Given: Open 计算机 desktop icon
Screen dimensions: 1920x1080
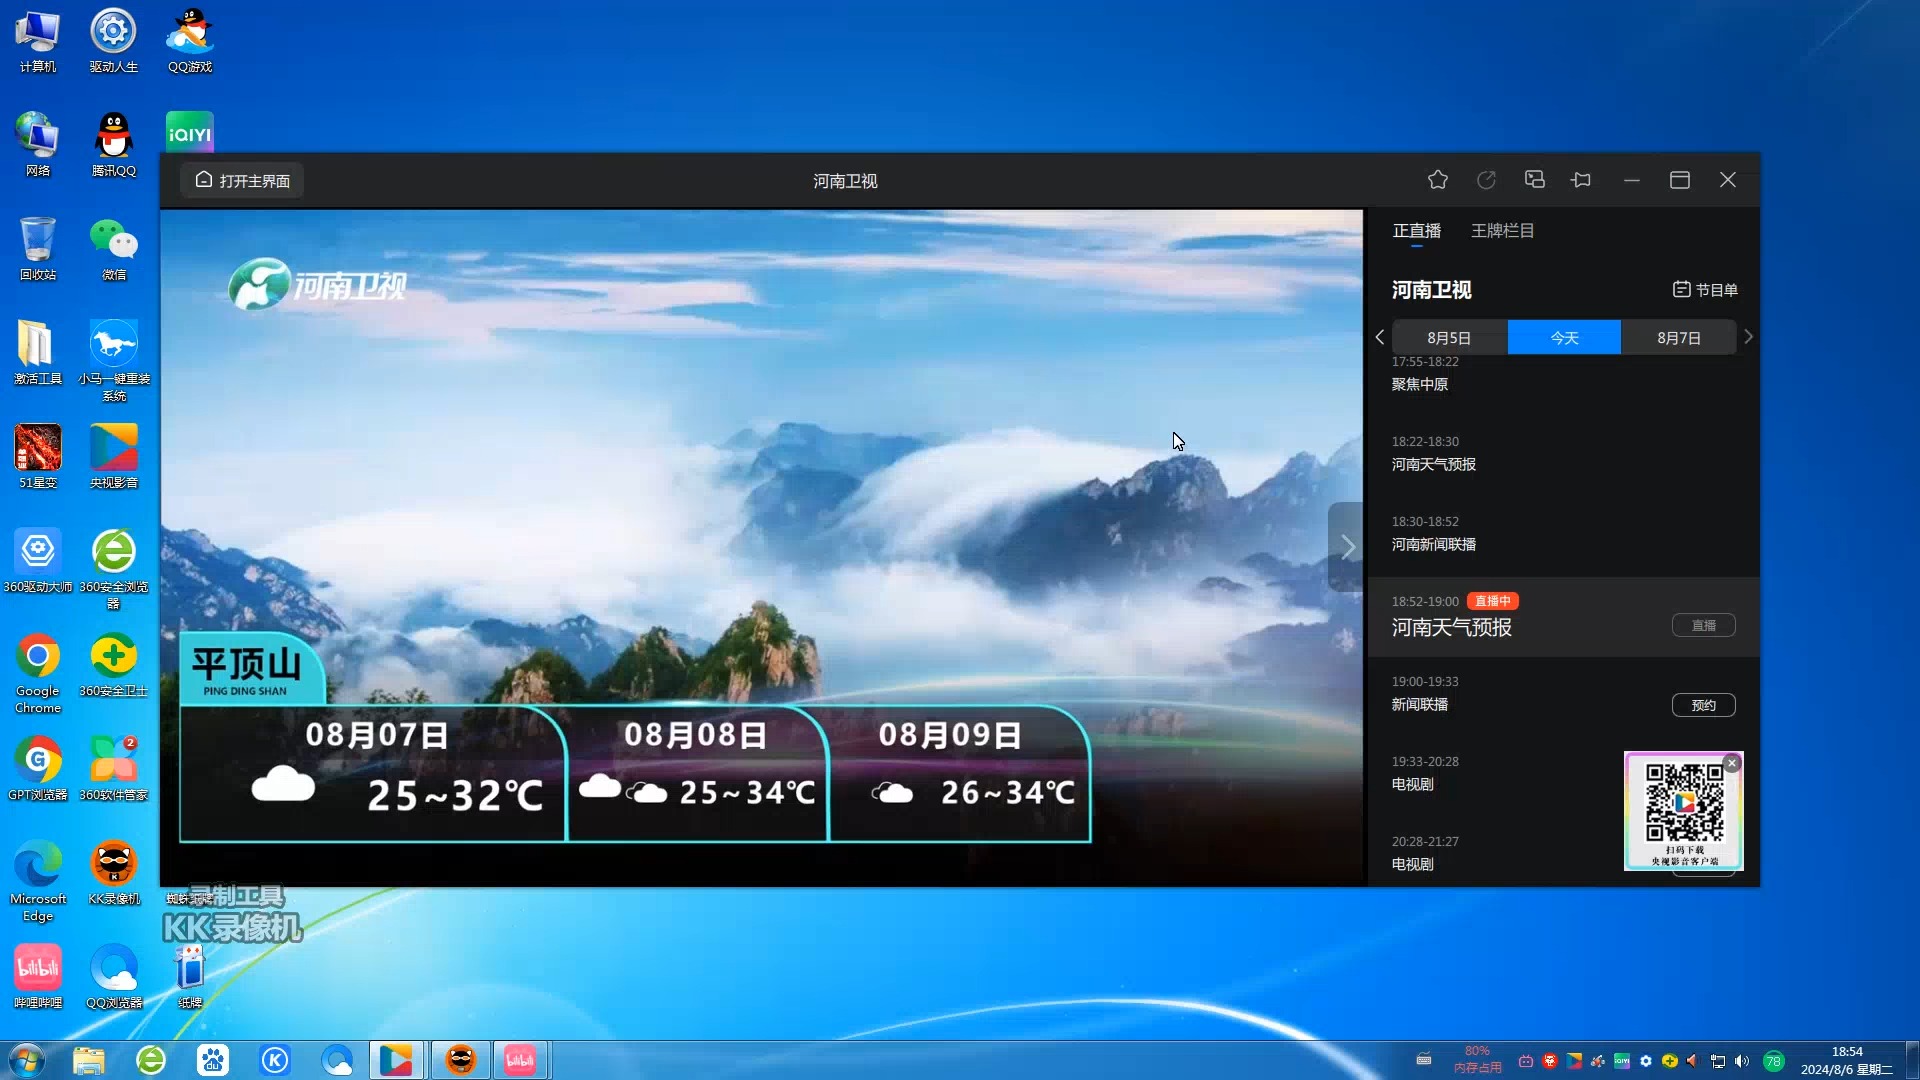Looking at the screenshot, I should point(37,42).
